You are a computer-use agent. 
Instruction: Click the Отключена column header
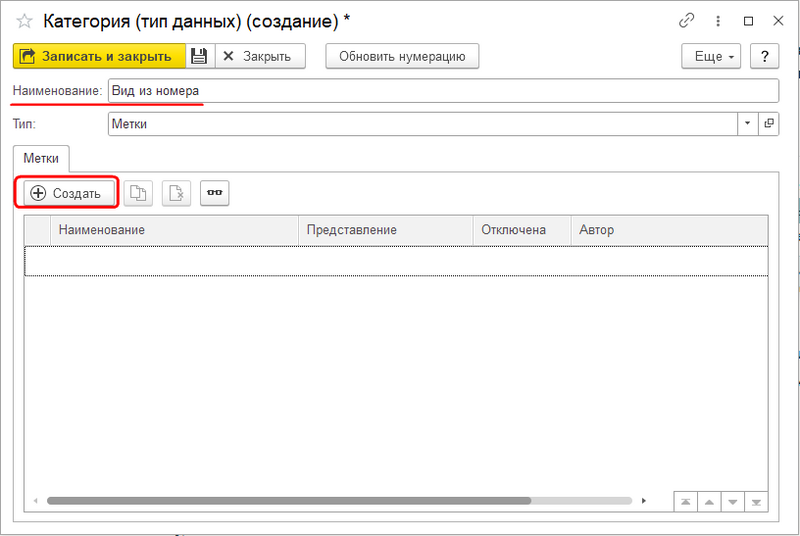522,230
